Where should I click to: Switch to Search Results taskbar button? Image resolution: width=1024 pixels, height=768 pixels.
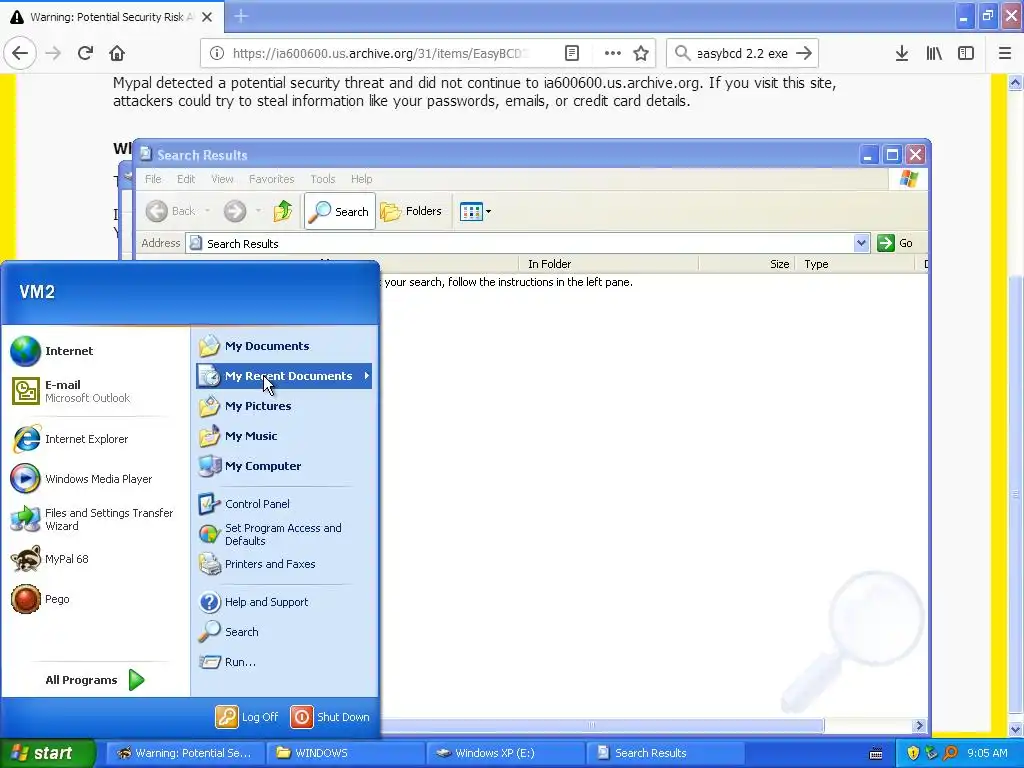click(x=665, y=753)
